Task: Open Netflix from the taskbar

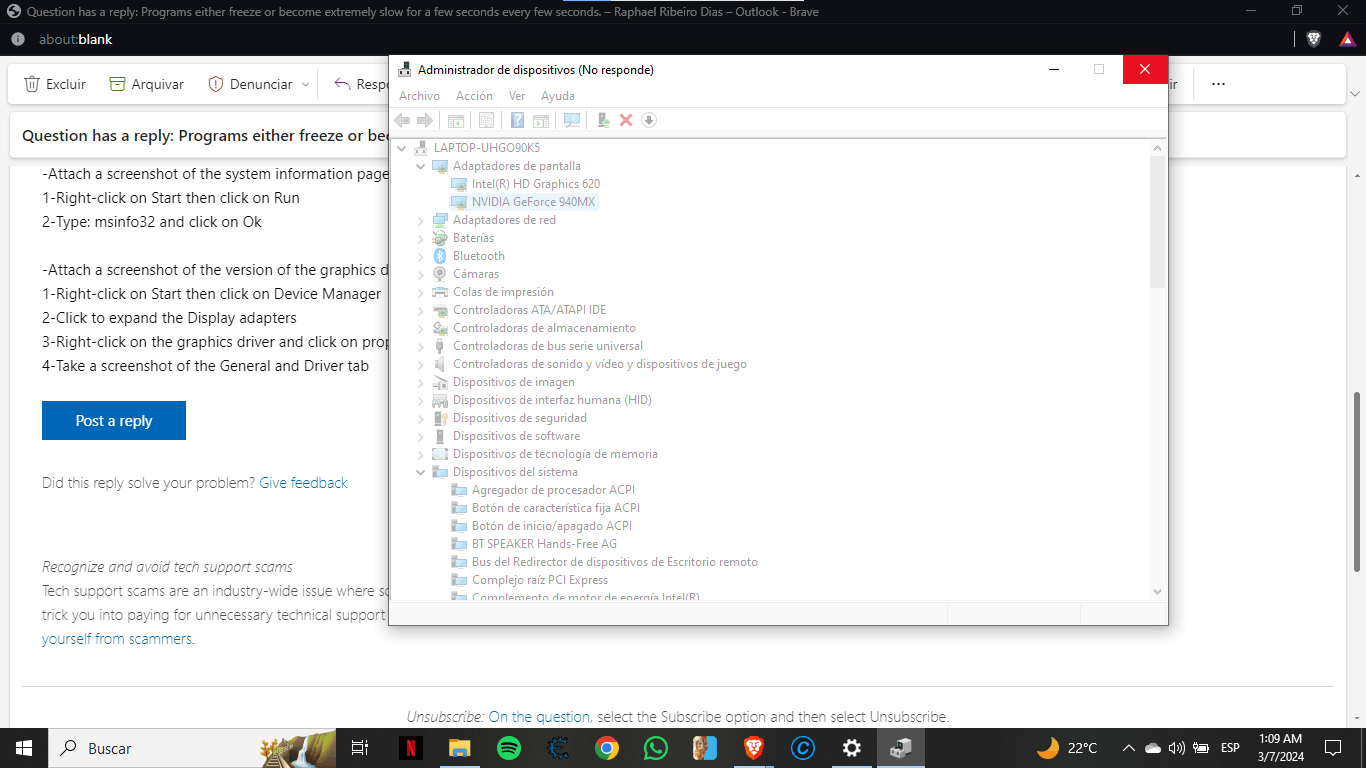Action: [410, 748]
